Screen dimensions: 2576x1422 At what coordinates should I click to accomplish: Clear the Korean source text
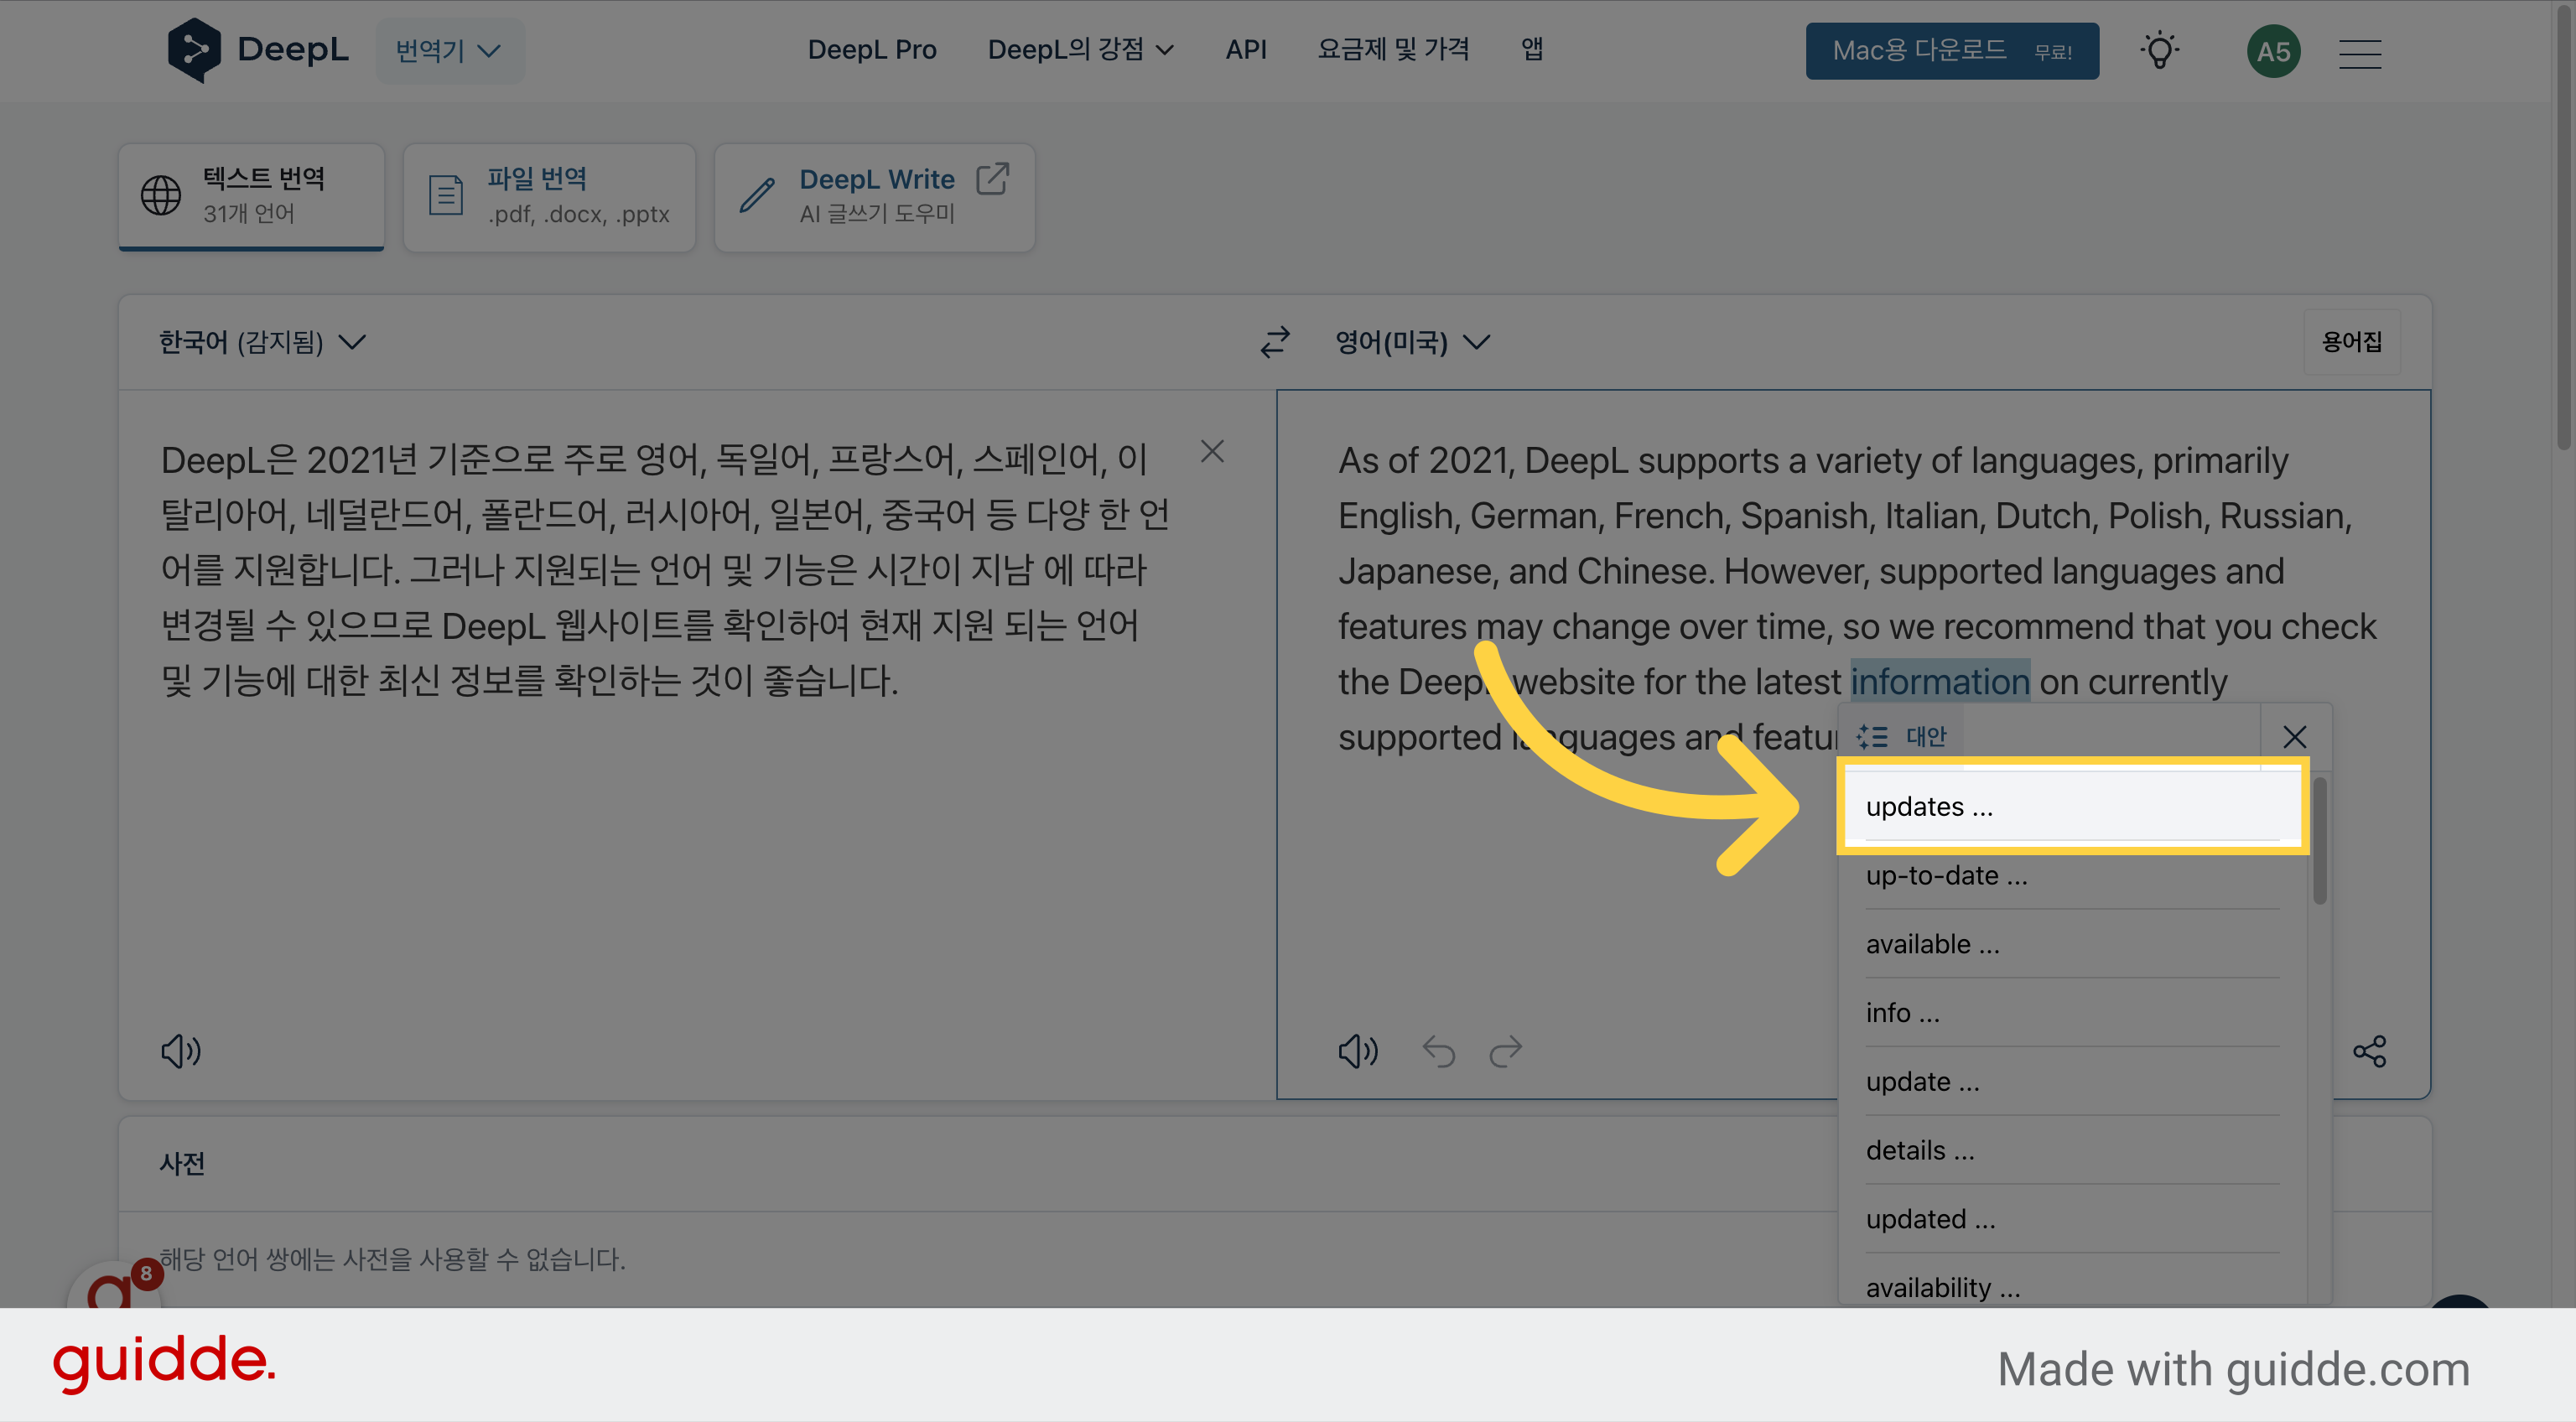point(1212,452)
